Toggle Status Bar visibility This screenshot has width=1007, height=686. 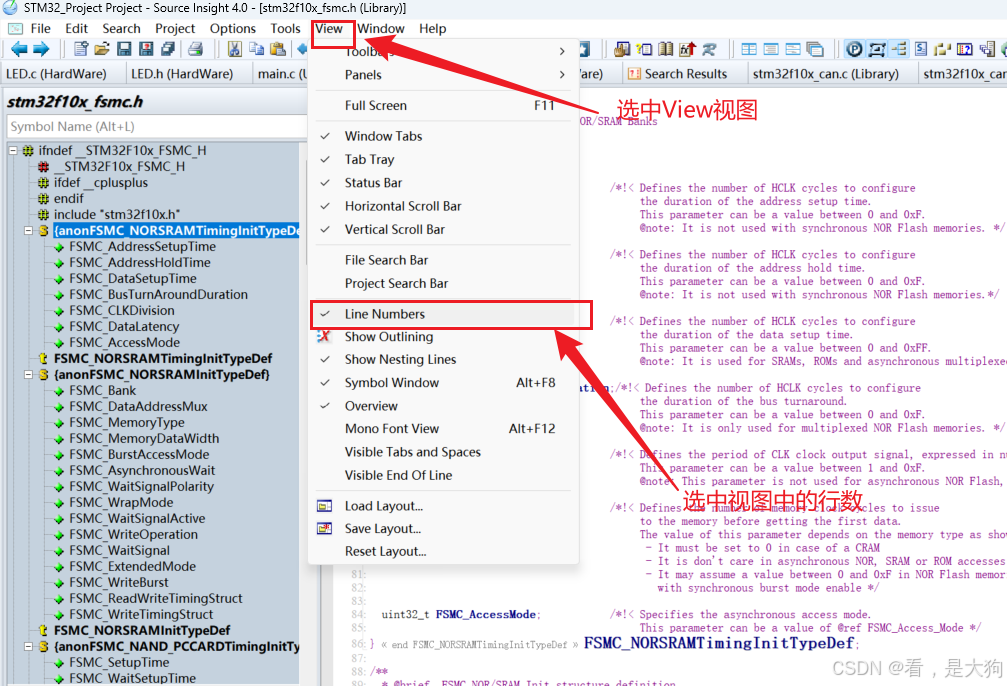click(444, 182)
